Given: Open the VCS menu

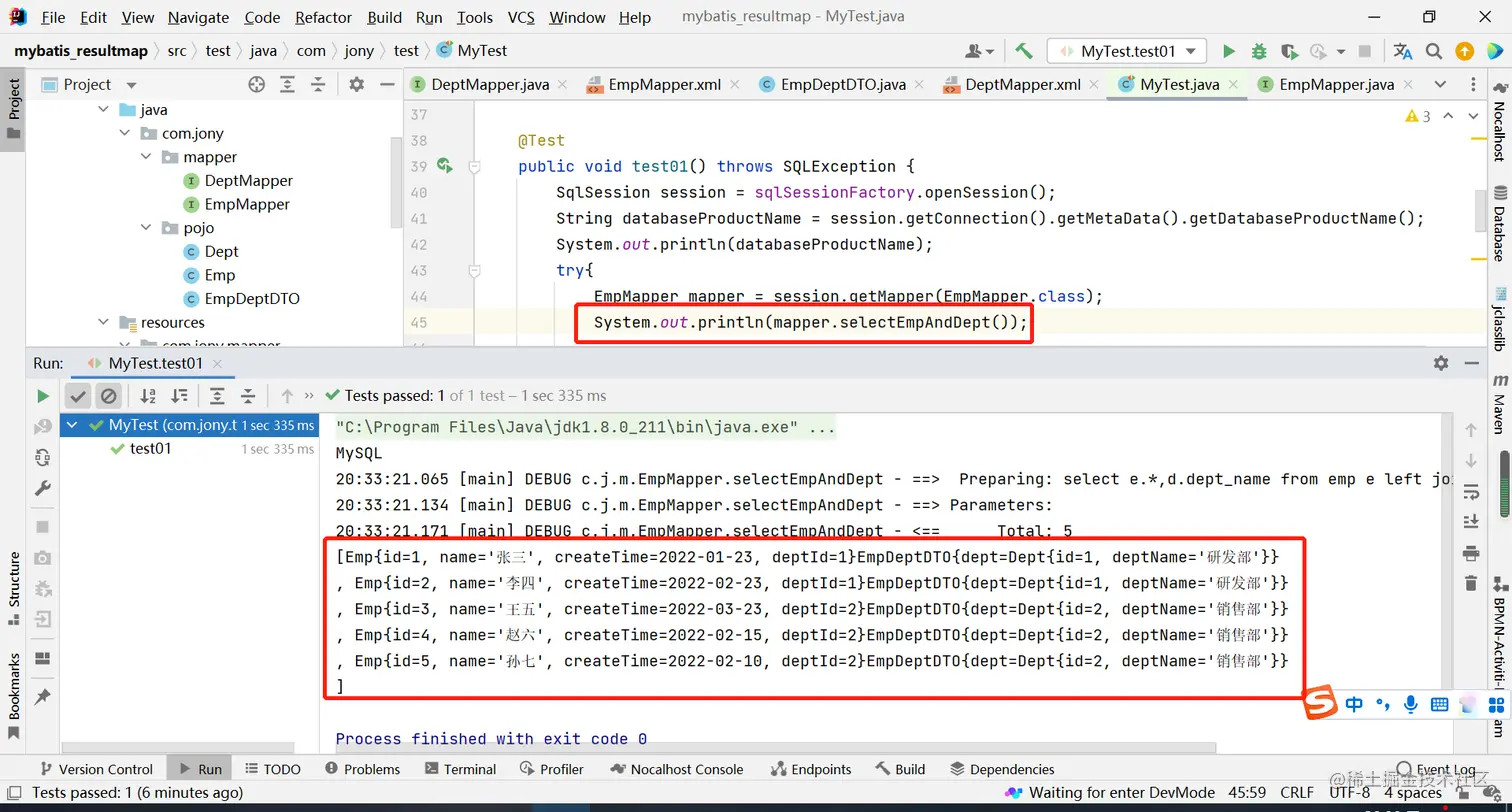Looking at the screenshot, I should point(521,17).
